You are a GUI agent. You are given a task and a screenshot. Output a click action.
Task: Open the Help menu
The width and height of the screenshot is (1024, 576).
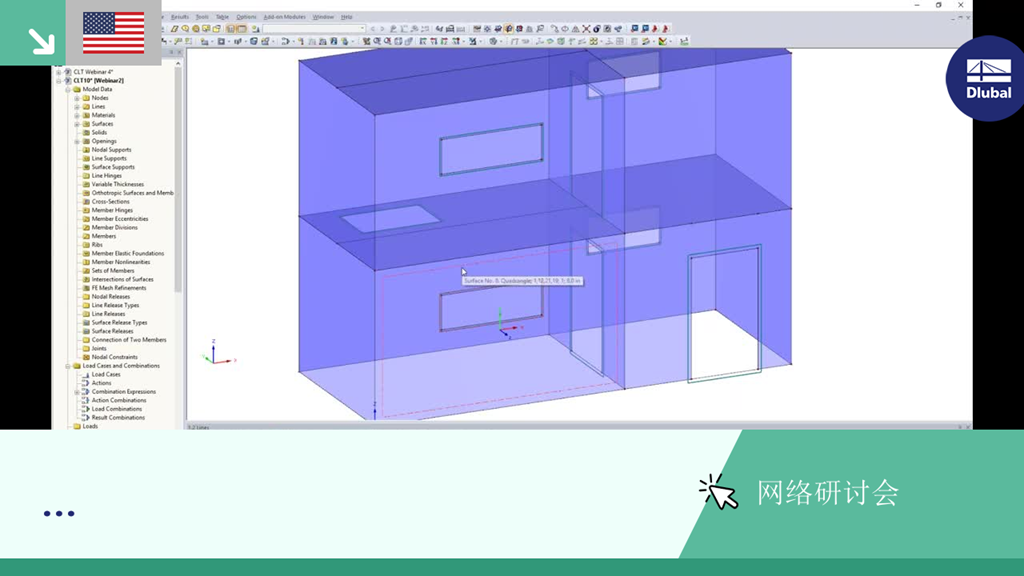click(347, 17)
